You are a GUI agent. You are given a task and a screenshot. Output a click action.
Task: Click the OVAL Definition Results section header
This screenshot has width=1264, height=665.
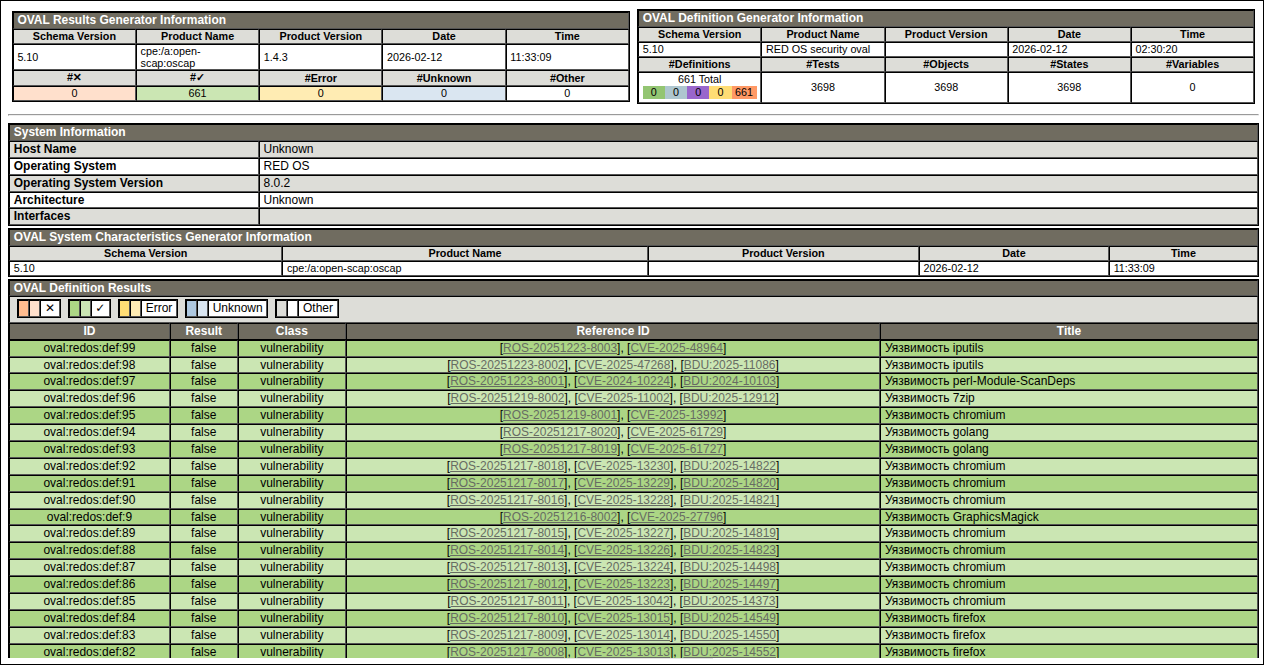pos(82,288)
